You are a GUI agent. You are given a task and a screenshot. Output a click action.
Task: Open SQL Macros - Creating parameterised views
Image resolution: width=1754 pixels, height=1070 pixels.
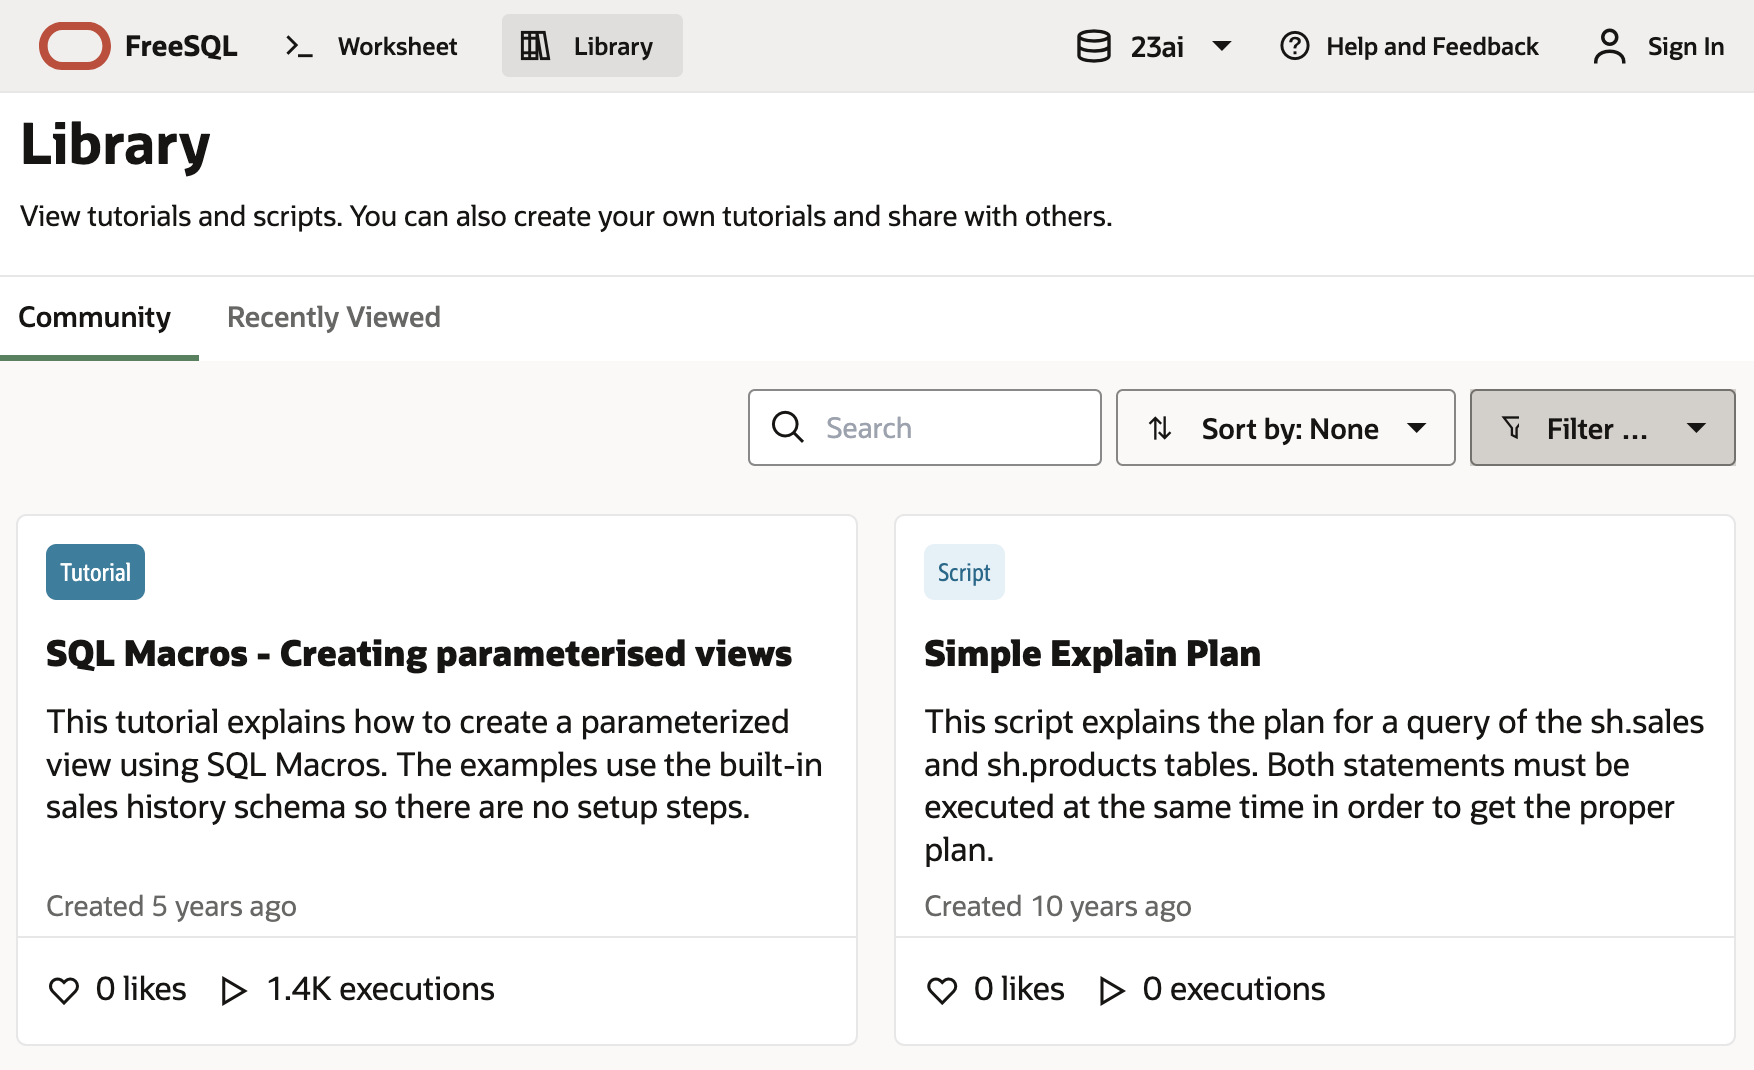coord(418,654)
